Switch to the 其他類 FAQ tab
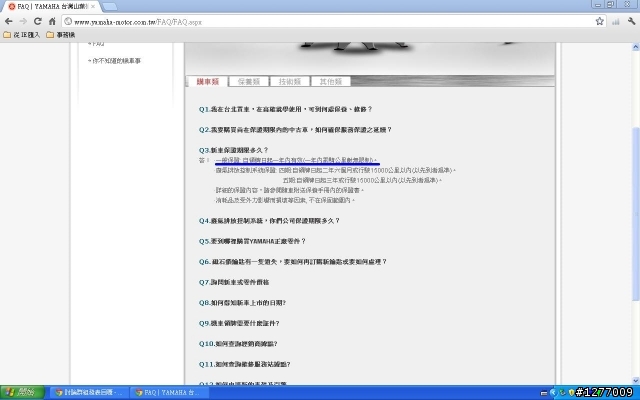This screenshot has width=640, height=400. click(331, 82)
